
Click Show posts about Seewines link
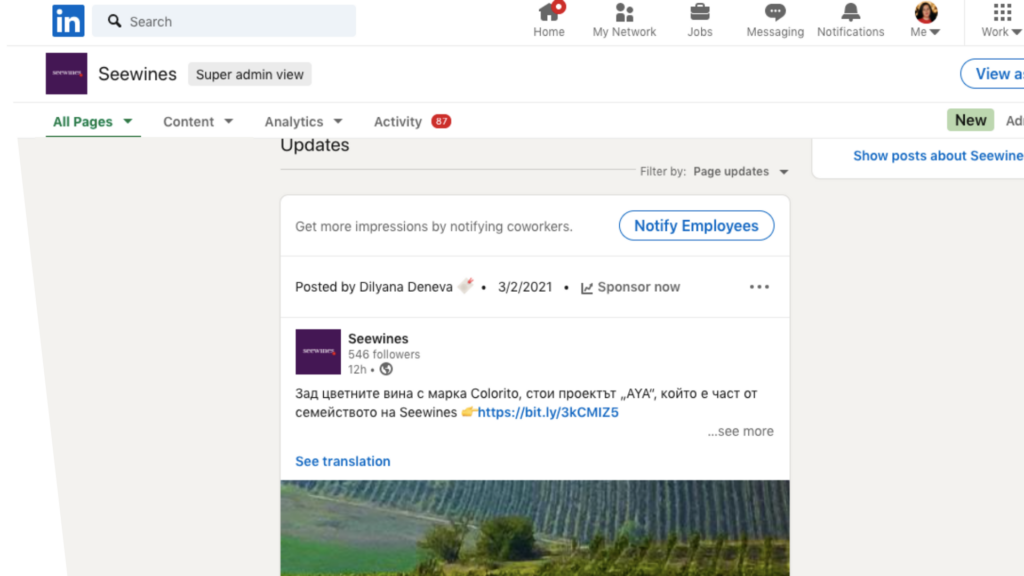(938, 155)
